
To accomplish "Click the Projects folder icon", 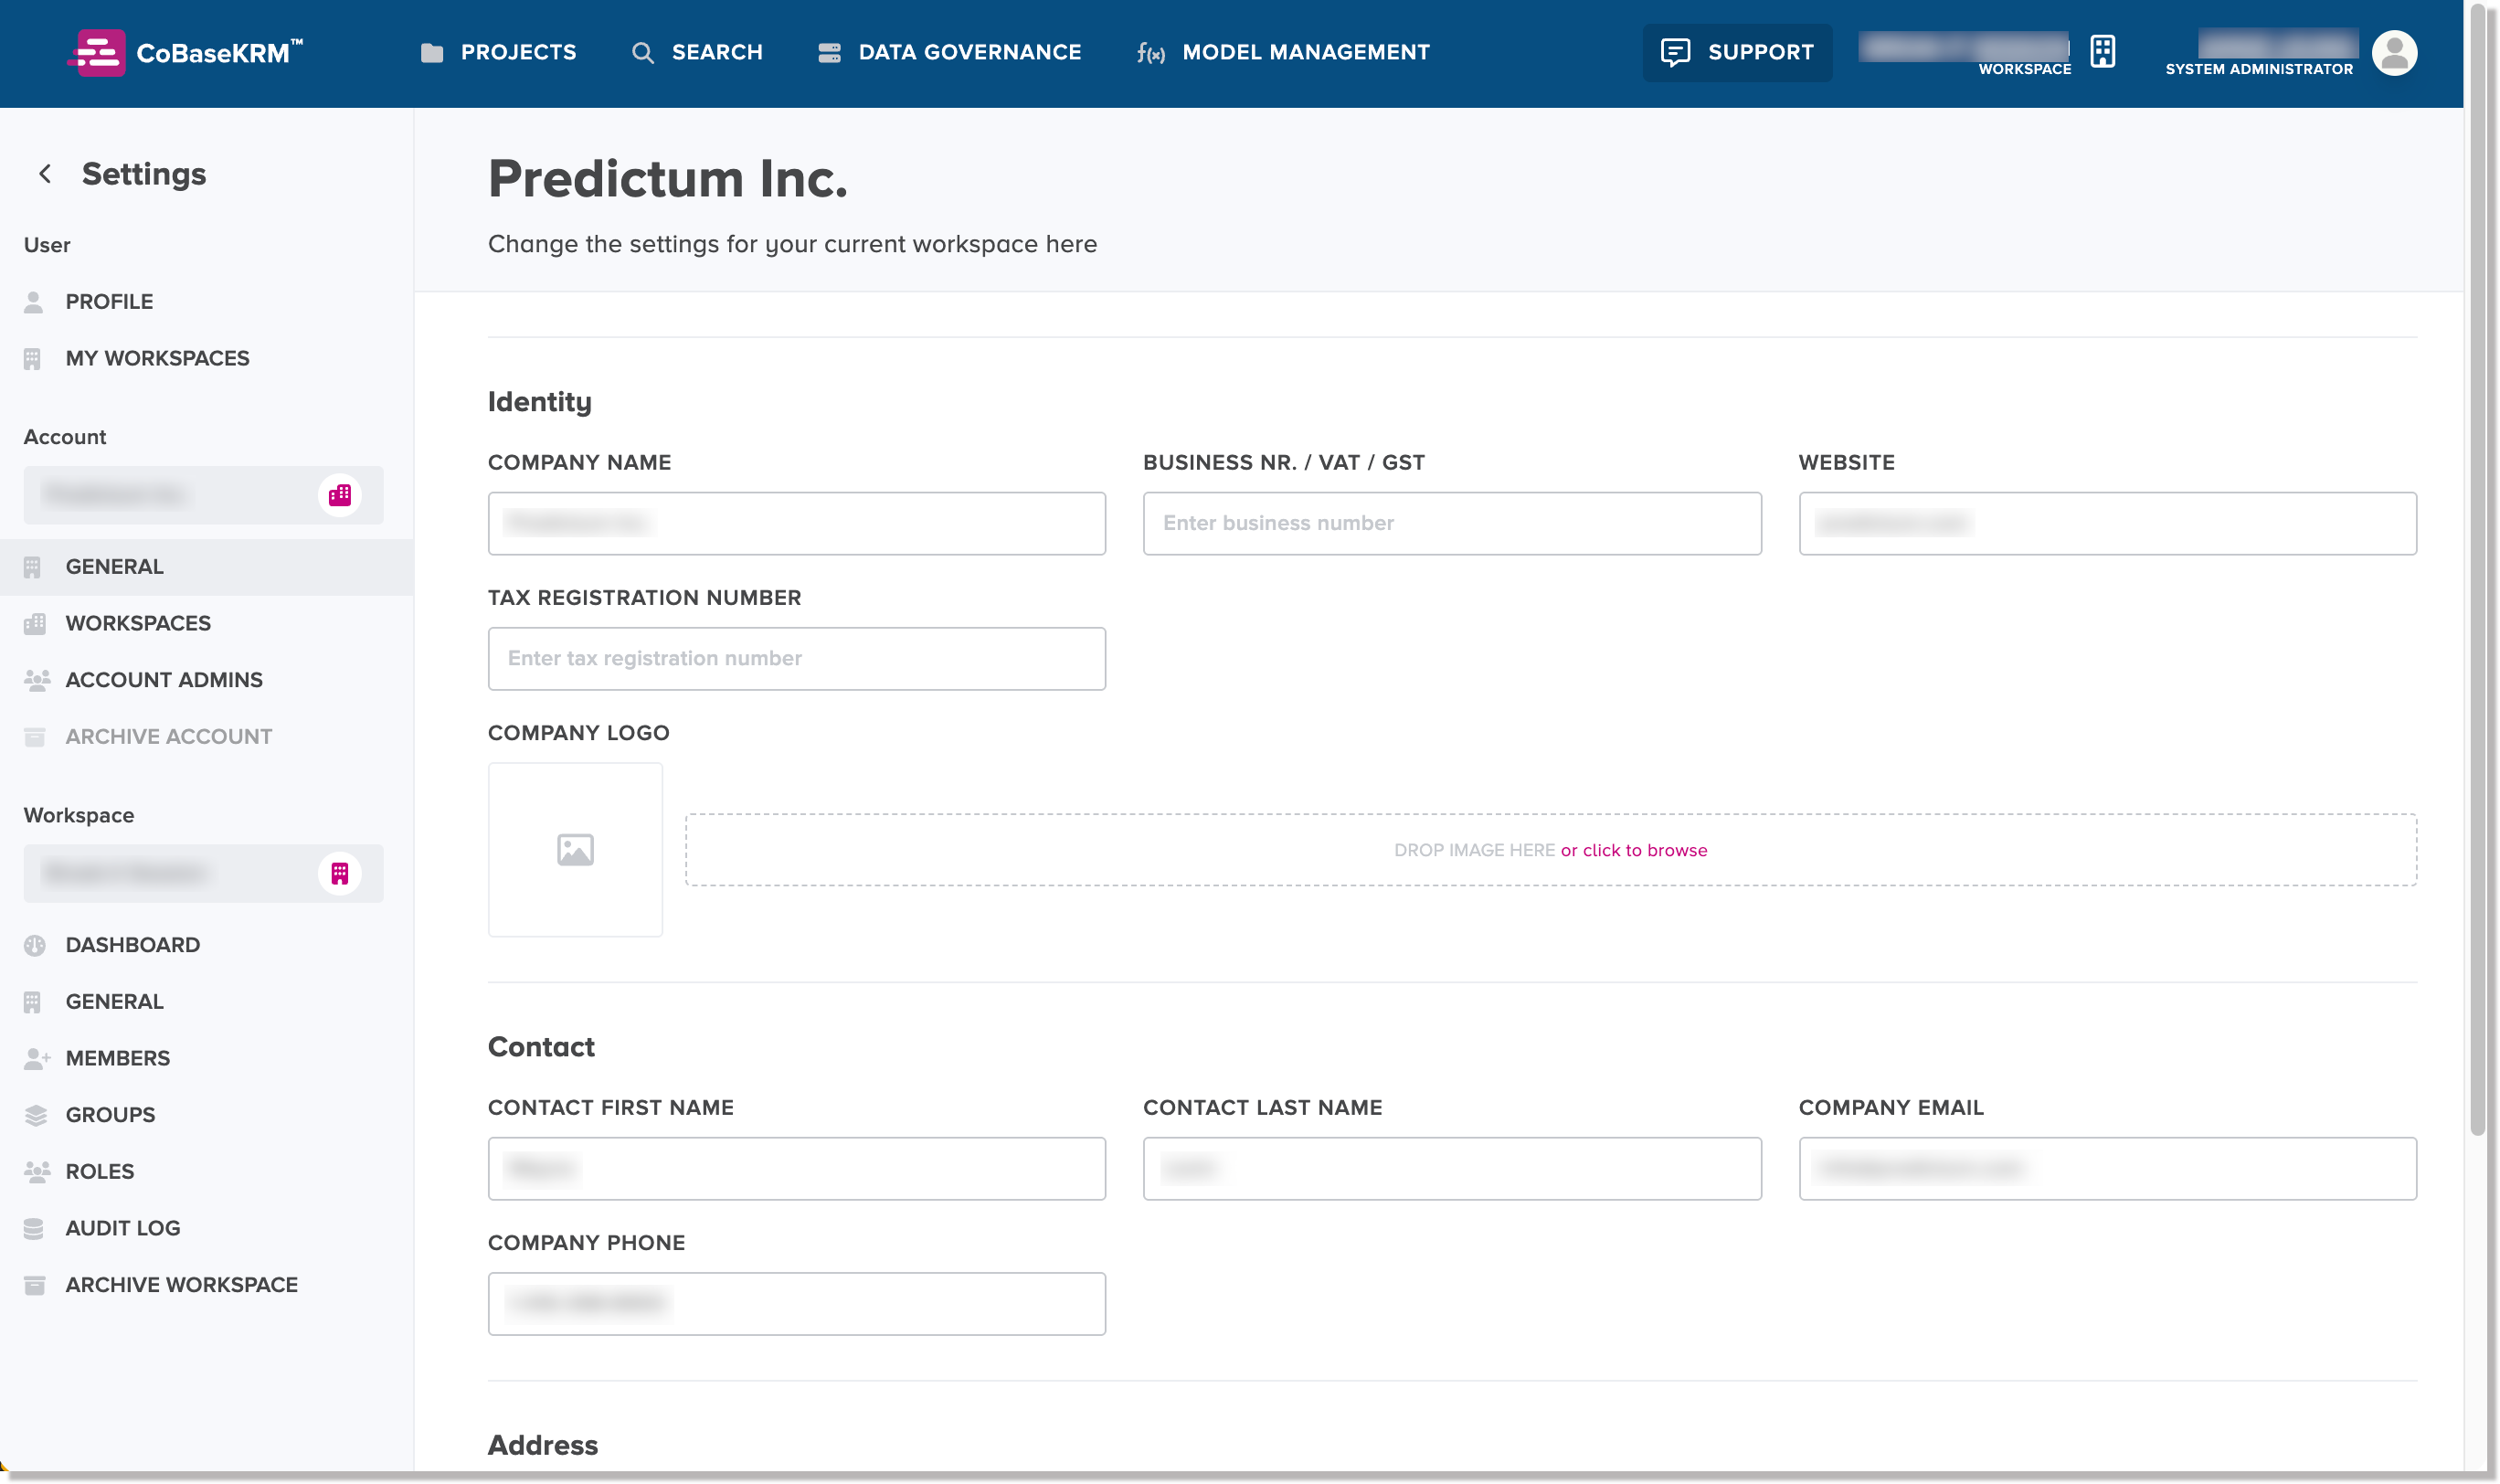I will 432,53.
